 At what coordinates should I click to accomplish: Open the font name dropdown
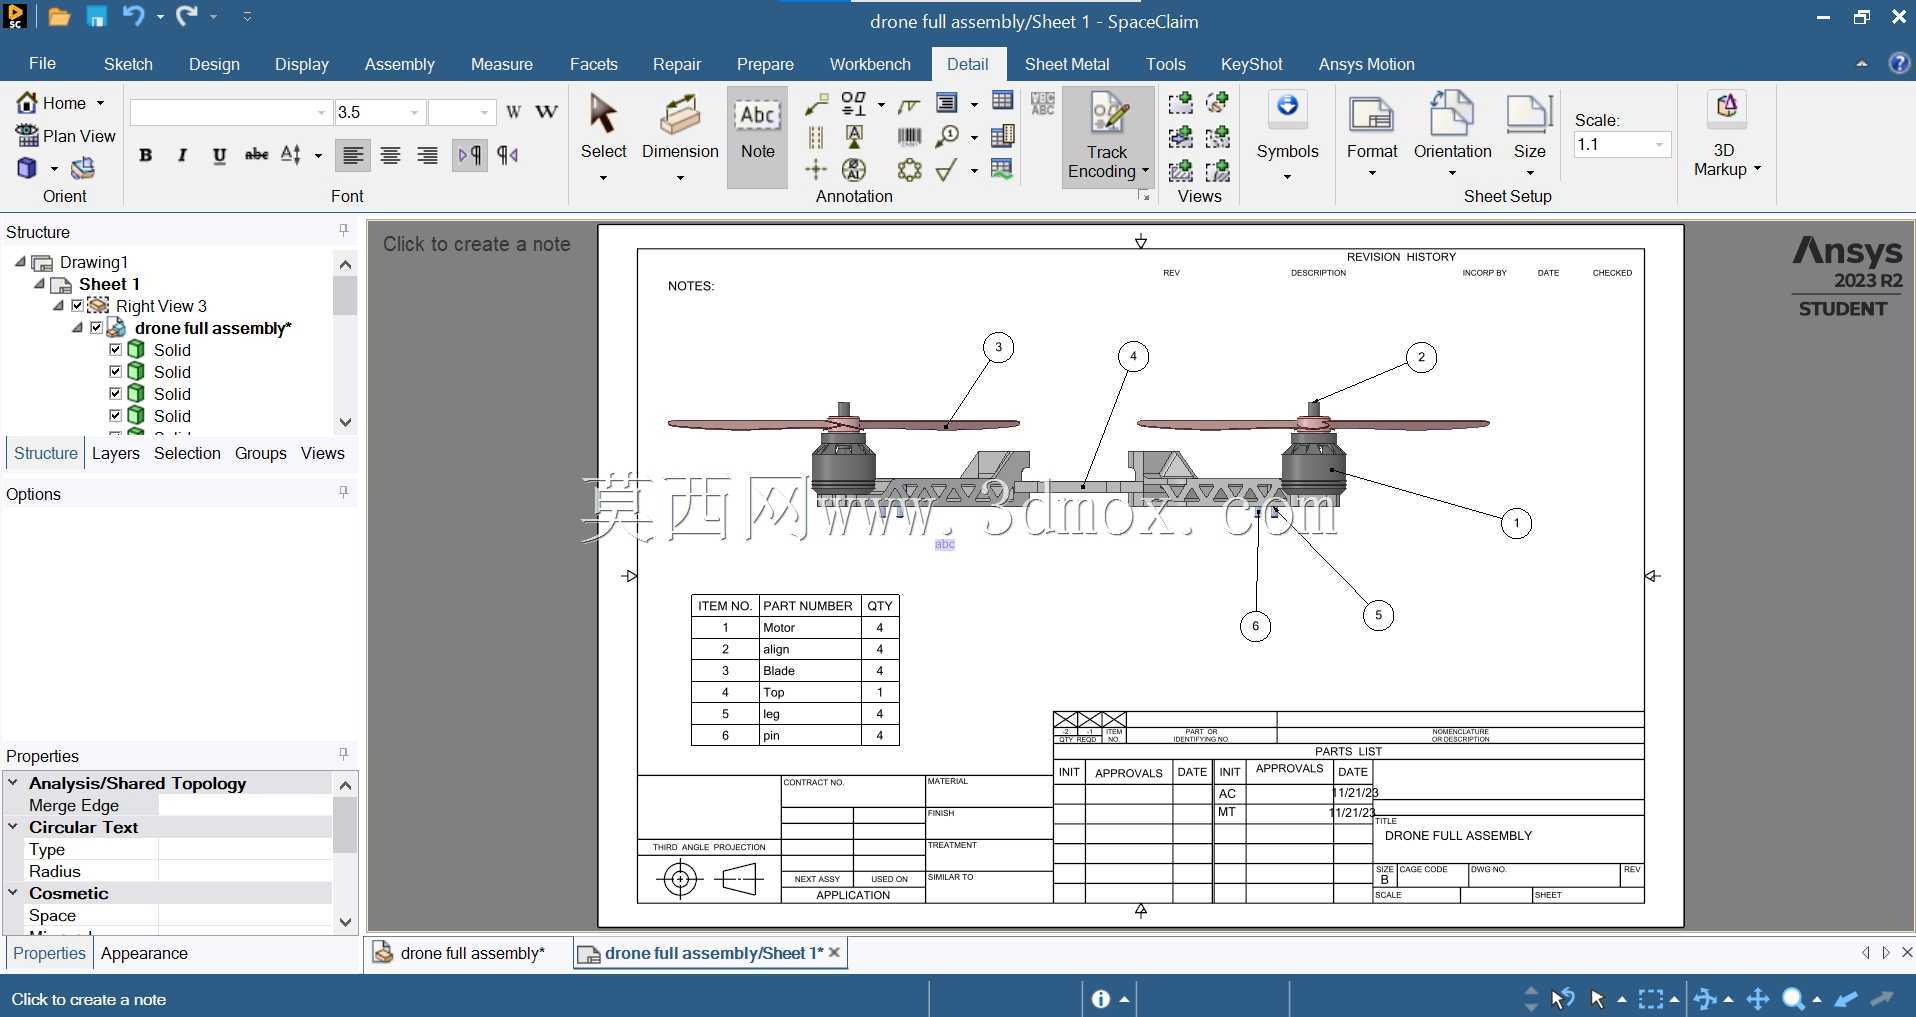tap(320, 112)
